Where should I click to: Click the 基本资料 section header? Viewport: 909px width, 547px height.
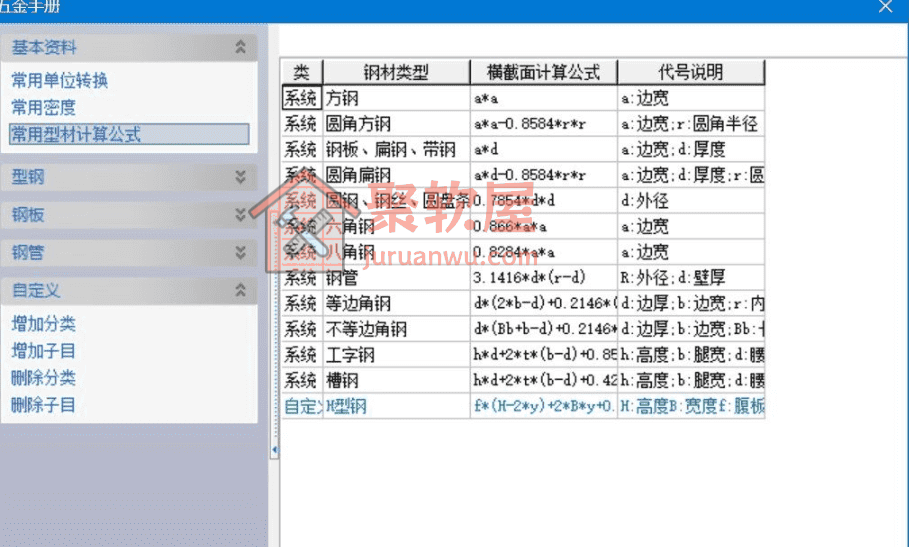pos(129,47)
